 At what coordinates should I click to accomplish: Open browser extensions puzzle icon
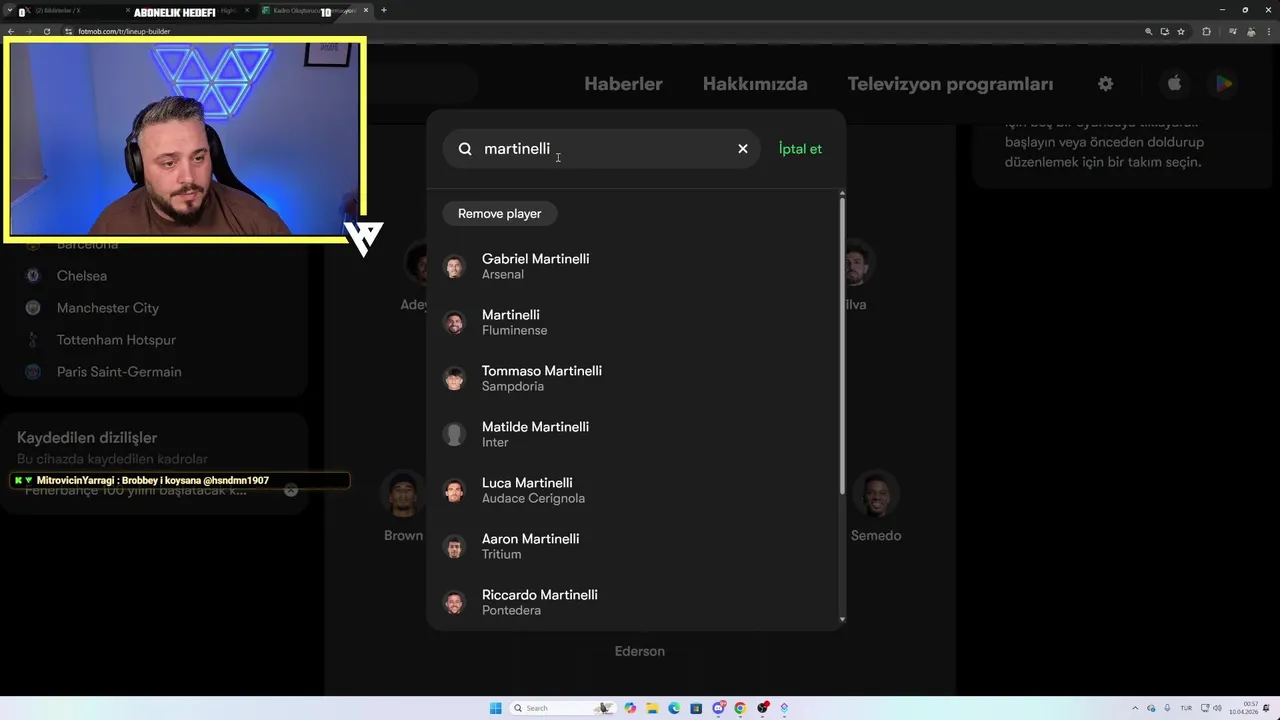[x=1206, y=31]
